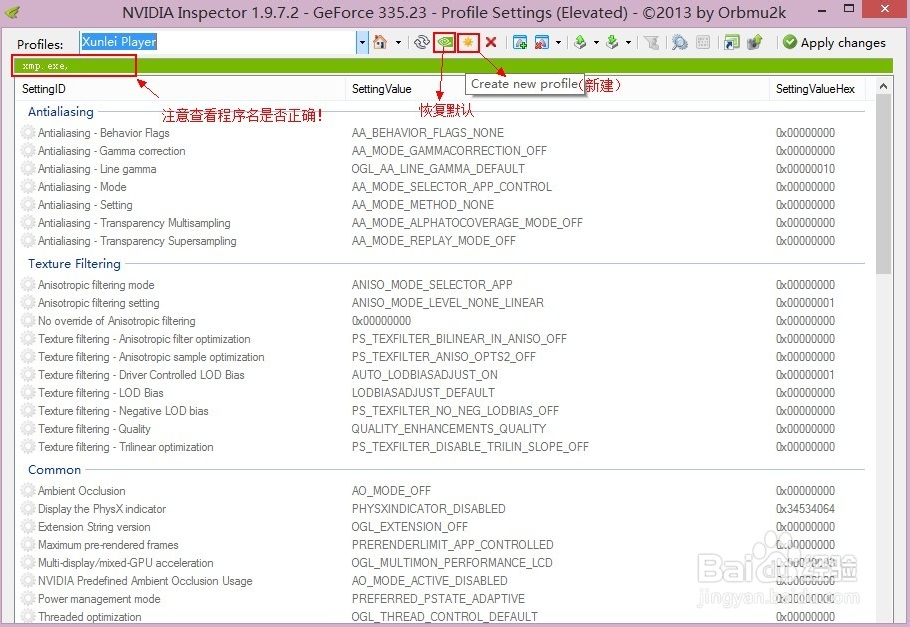Click the gear icon beside Anisotropic filtering mode
Image resolution: width=910 pixels, height=627 pixels.
[x=28, y=284]
